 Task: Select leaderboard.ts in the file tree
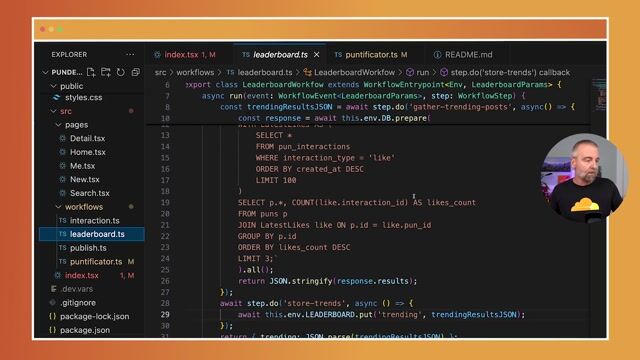[x=92, y=234]
